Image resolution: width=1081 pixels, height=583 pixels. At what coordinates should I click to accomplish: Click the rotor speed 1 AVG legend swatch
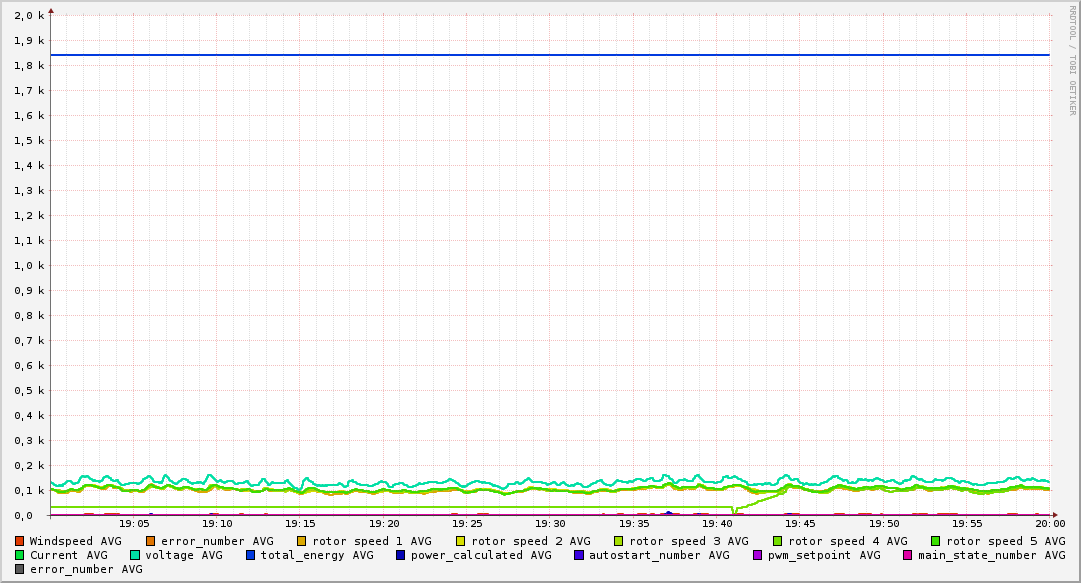(x=302, y=542)
